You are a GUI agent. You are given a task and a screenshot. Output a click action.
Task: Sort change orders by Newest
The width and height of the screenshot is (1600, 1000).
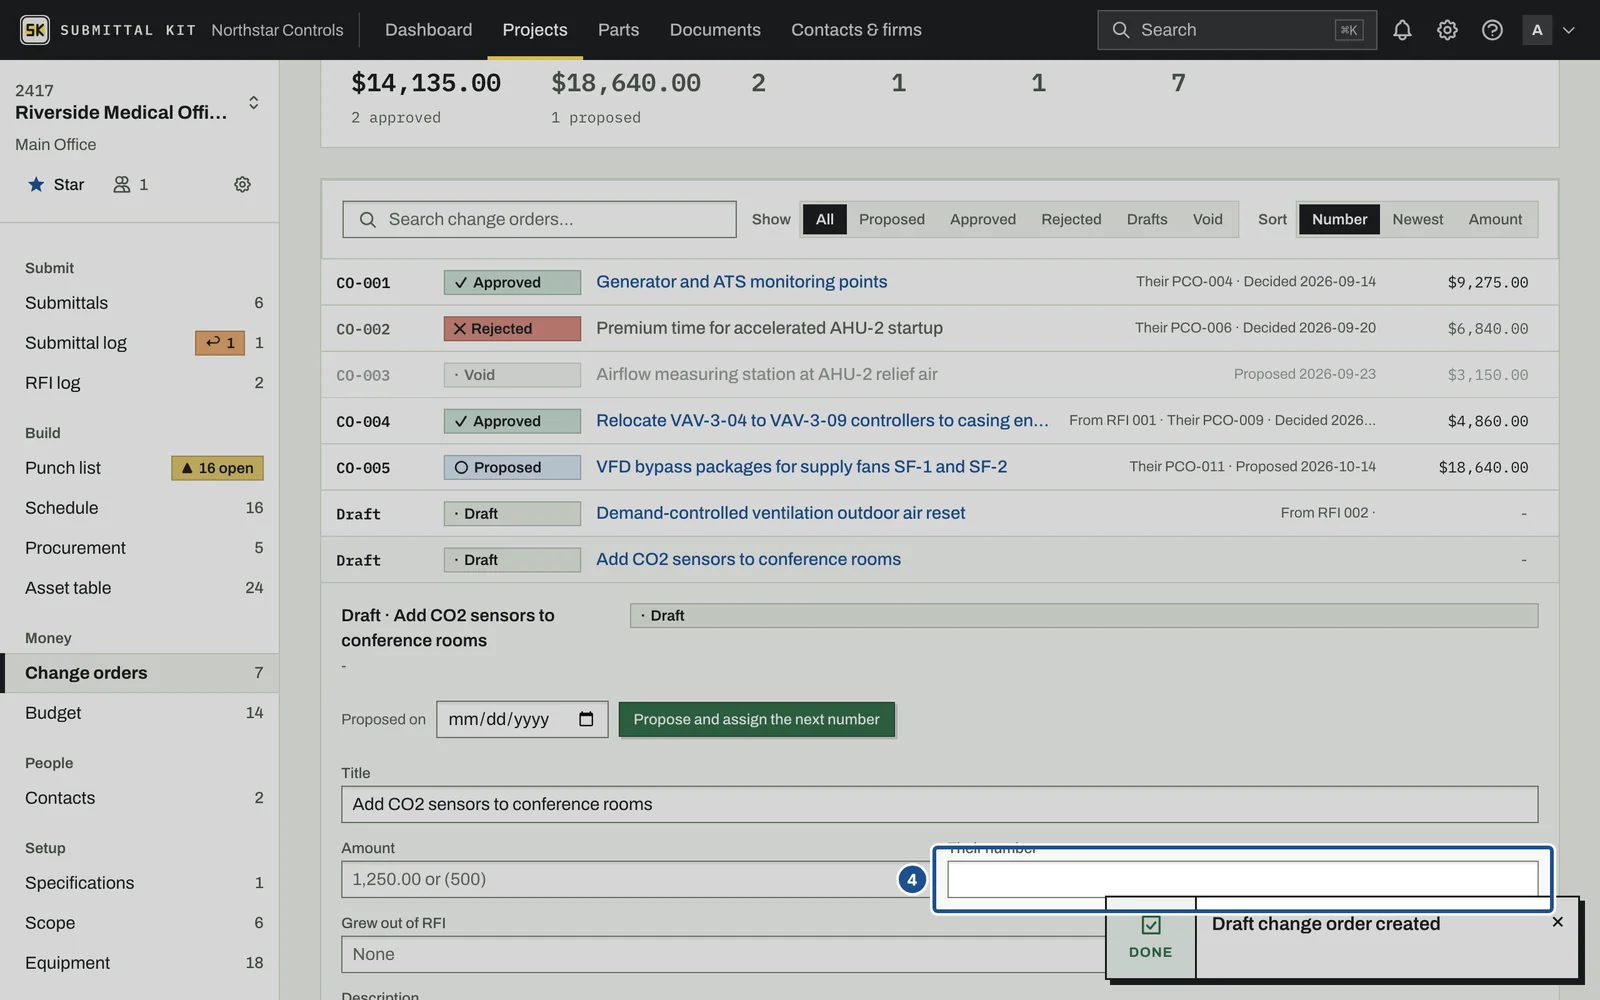point(1417,219)
